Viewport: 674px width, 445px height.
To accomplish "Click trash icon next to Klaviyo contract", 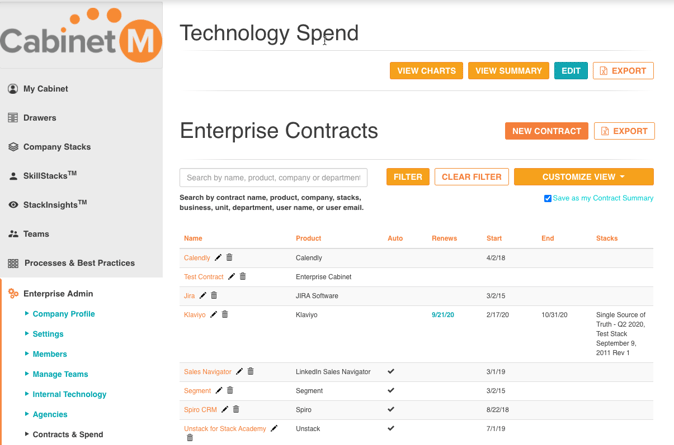I will 225,314.
